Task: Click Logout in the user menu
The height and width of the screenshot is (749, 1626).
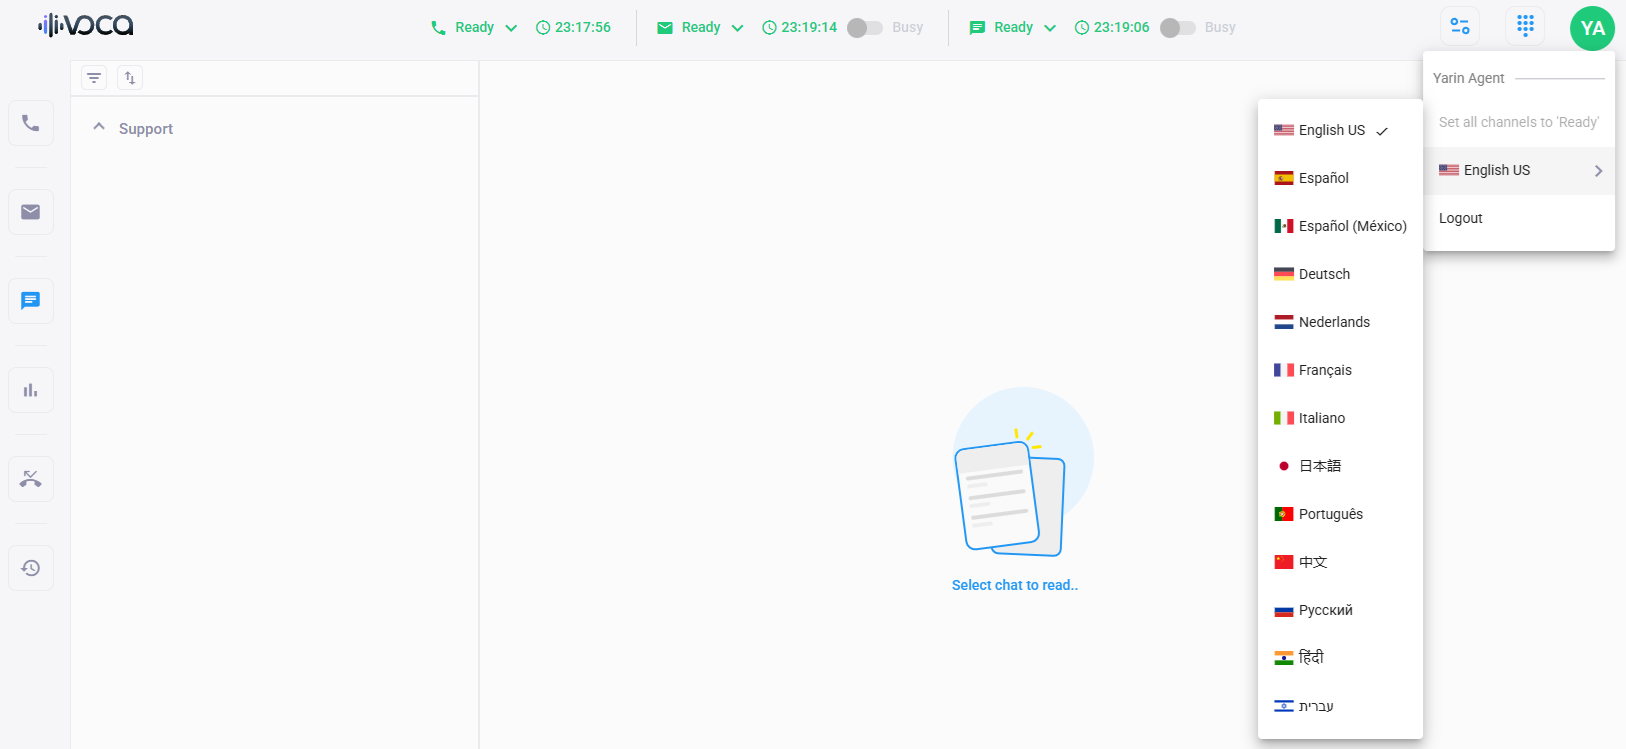Action: coord(1461,218)
